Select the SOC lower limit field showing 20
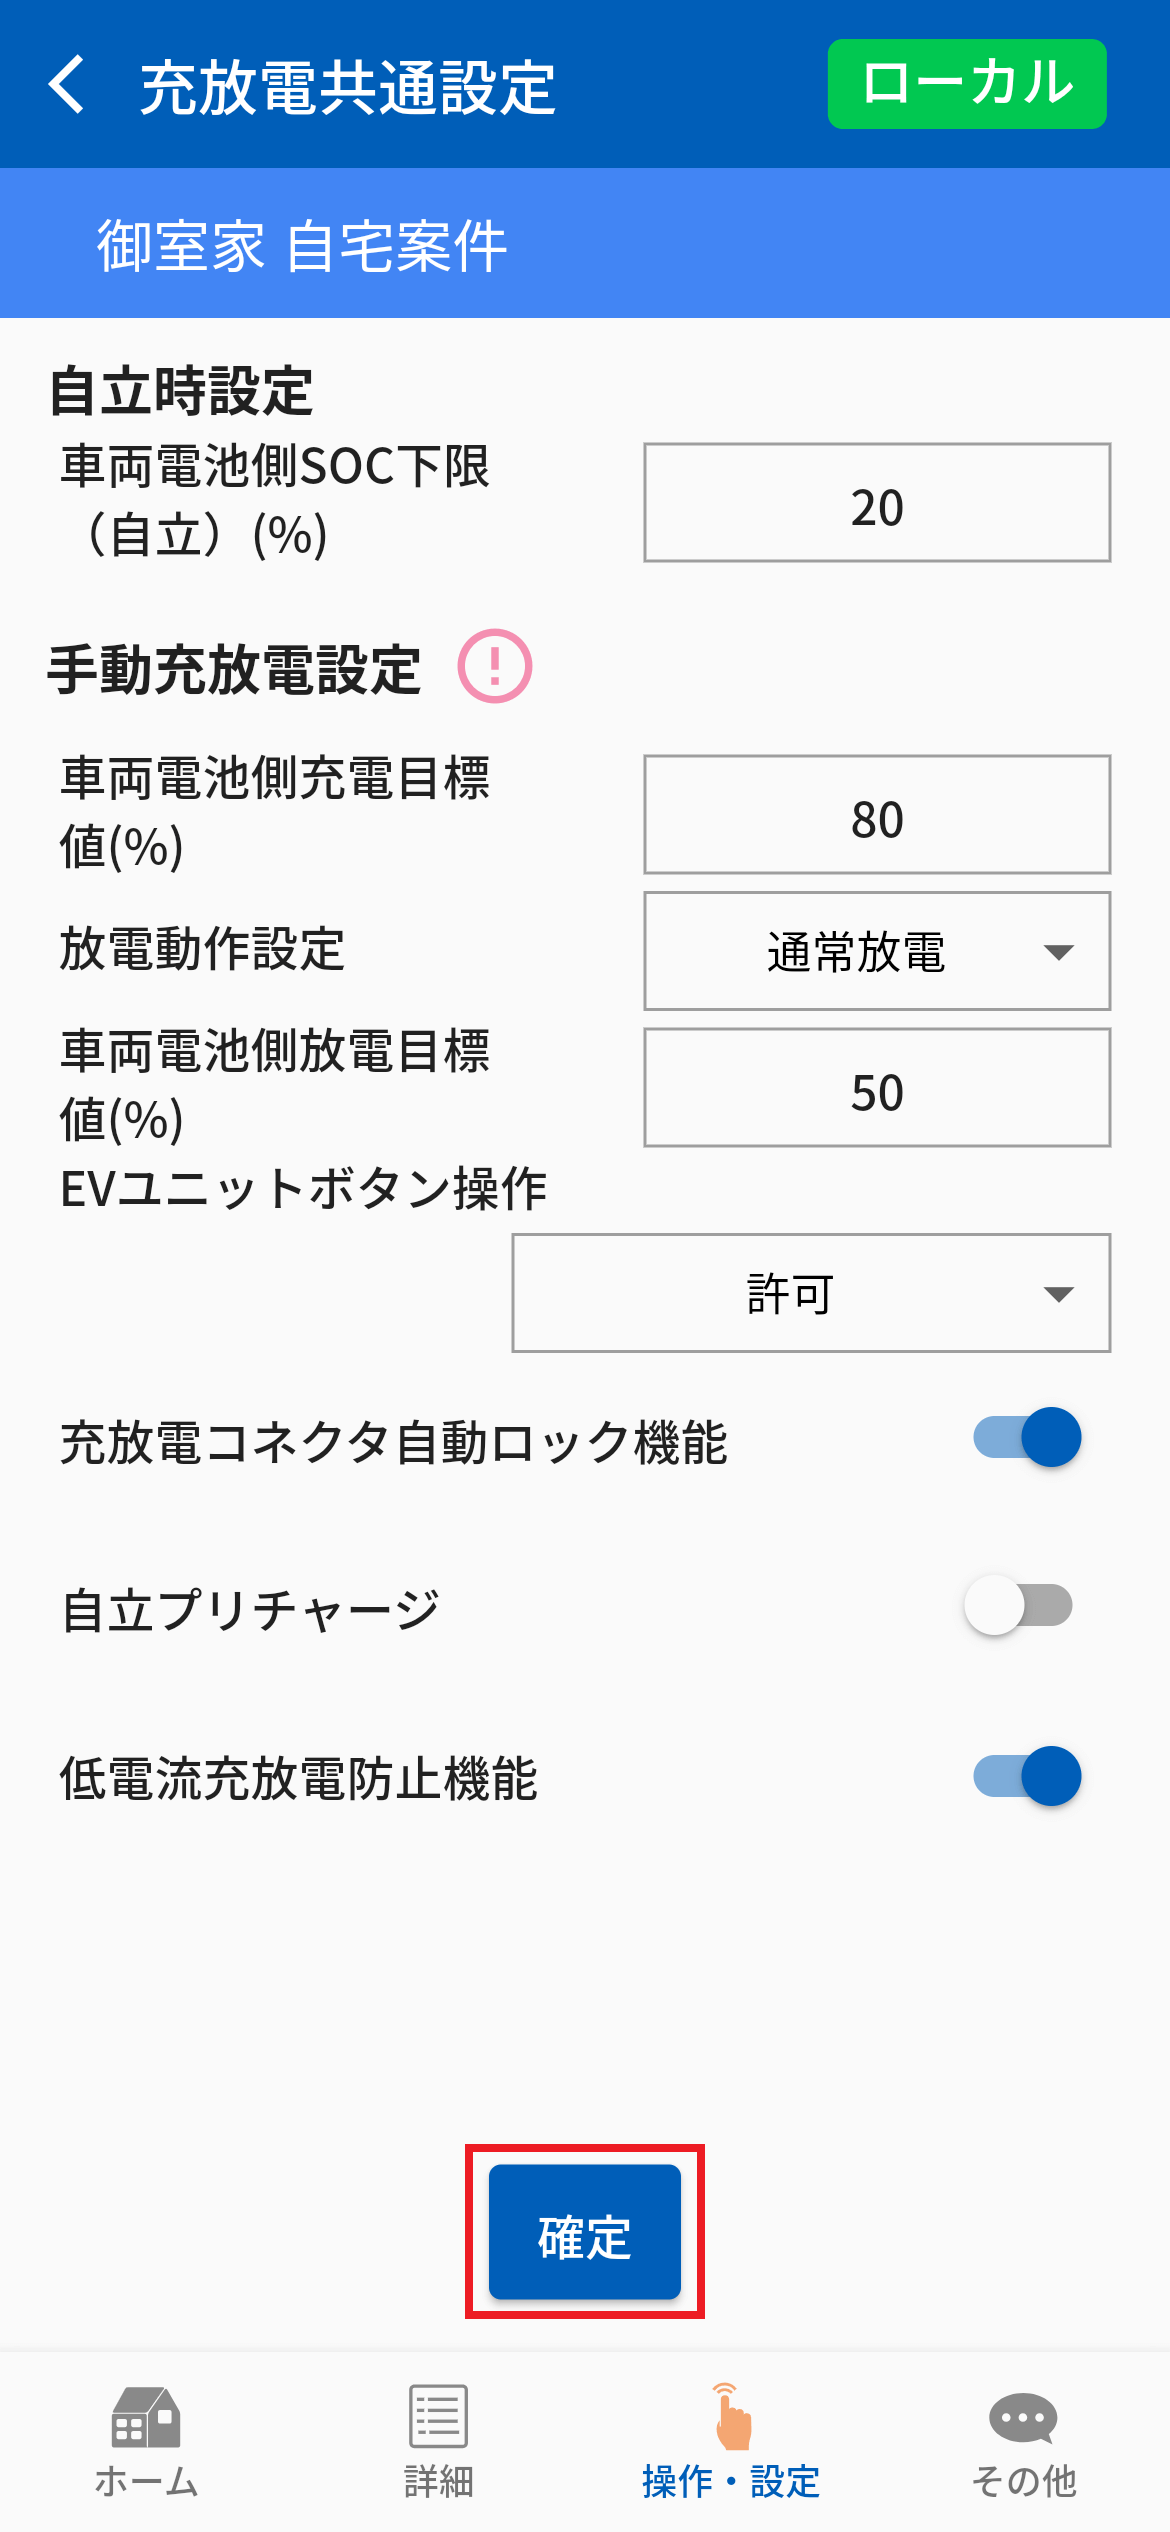 877,503
